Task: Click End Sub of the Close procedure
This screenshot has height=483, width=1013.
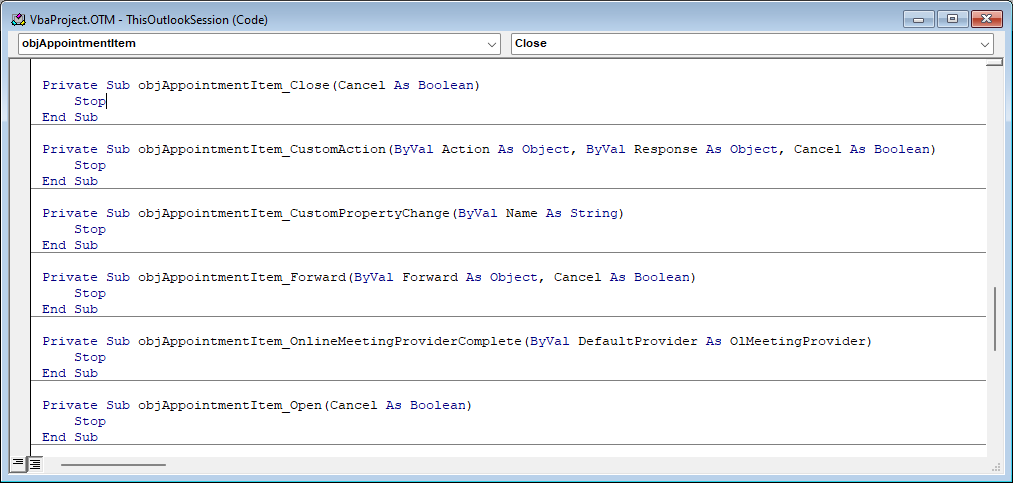Action: [x=70, y=118]
